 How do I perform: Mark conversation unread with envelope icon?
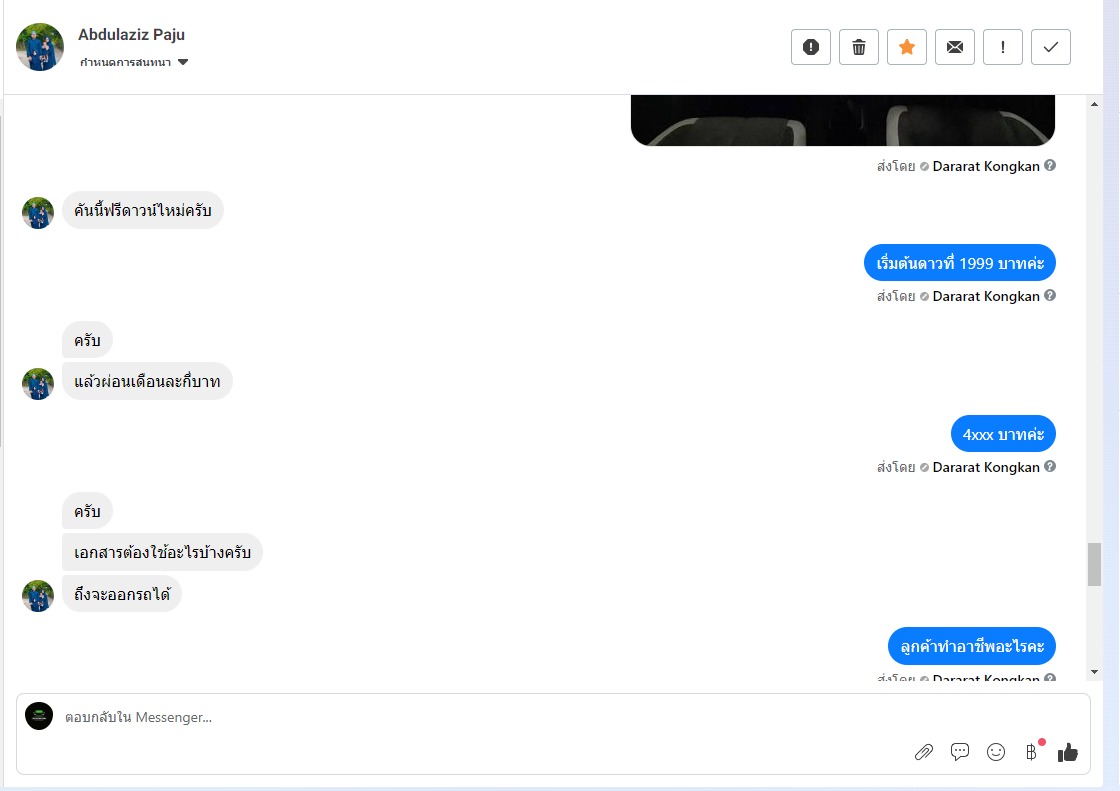954,47
